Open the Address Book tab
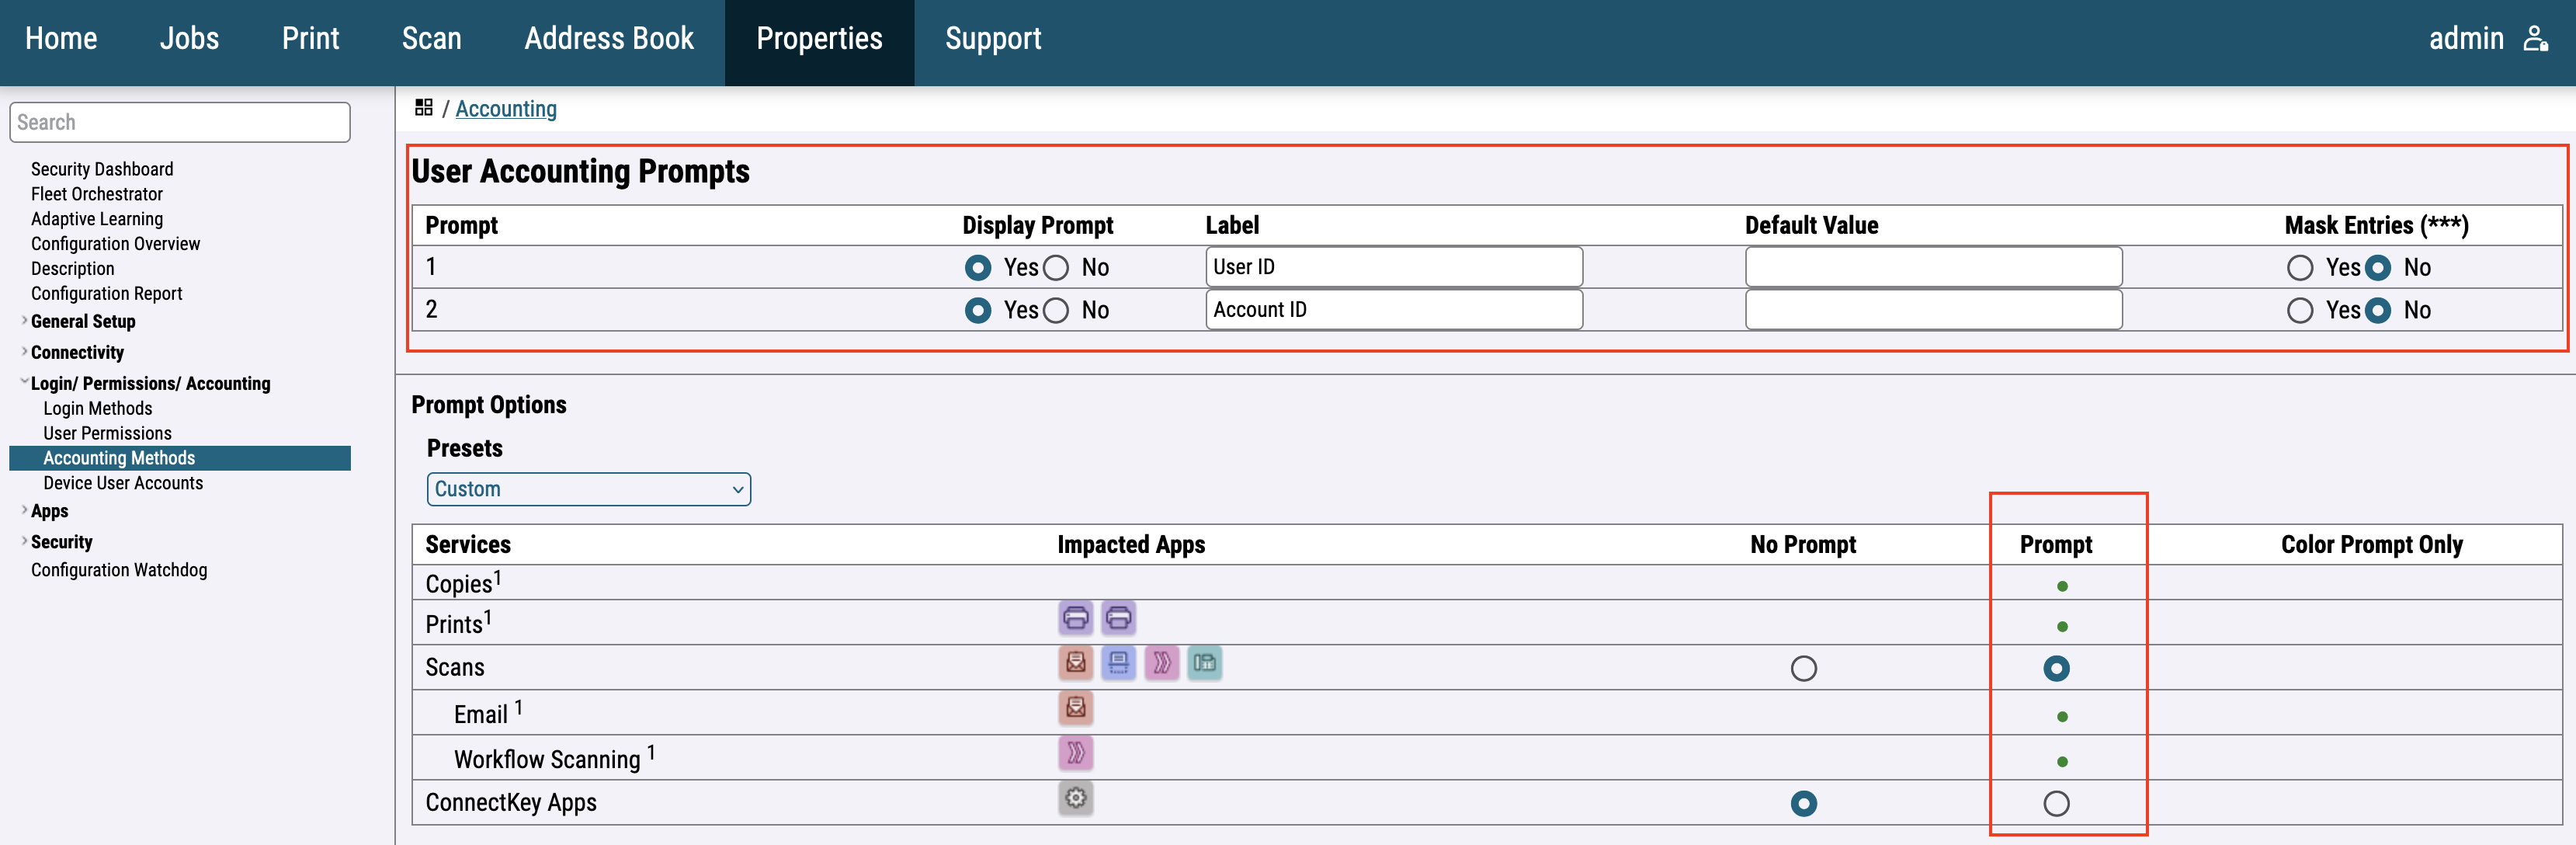The height and width of the screenshot is (845, 2576). (608, 39)
